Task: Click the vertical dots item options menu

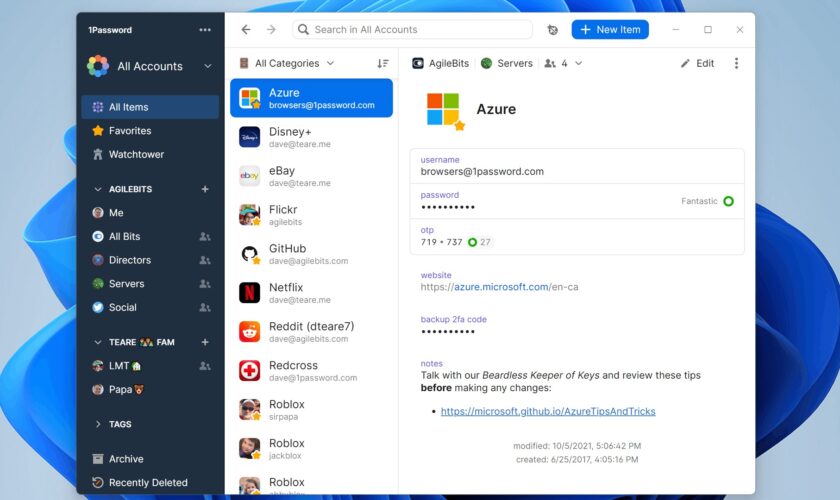Action: tap(737, 63)
